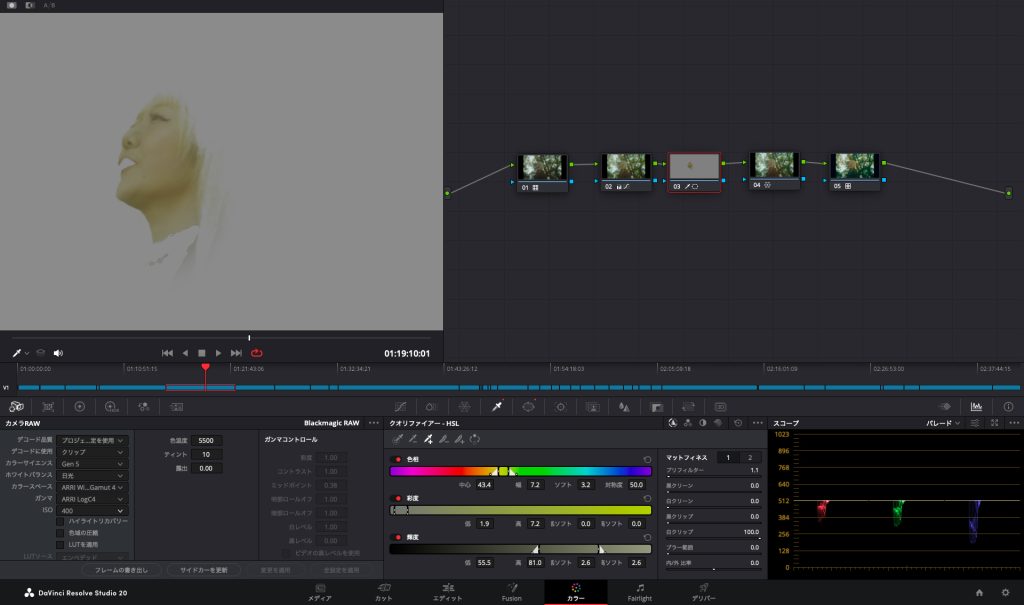Reset the 色相 hue qualifier range
1024x605 pixels.
tap(647, 459)
